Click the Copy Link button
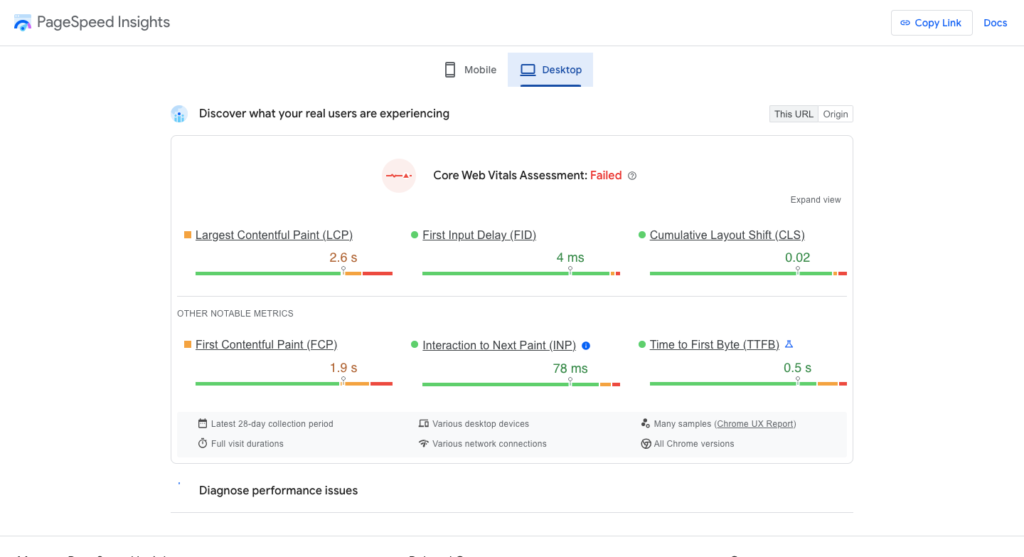 point(931,23)
